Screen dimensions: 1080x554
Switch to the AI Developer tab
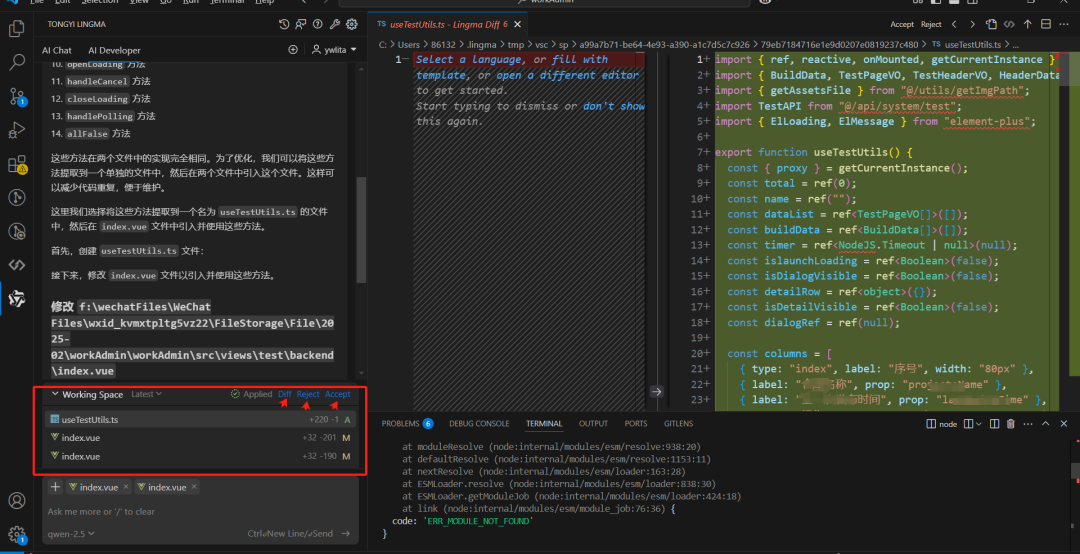tap(114, 50)
